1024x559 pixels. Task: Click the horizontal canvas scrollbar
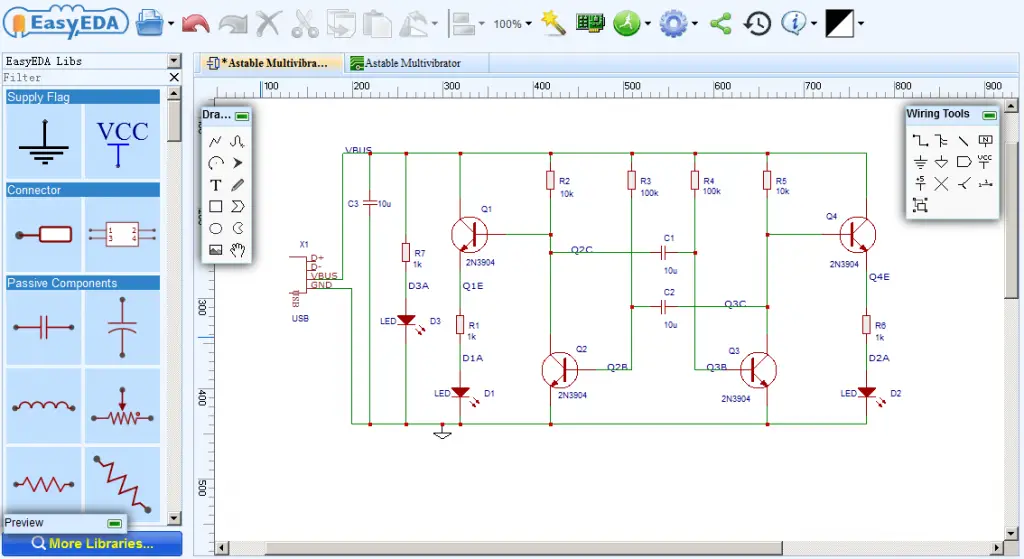[523, 548]
